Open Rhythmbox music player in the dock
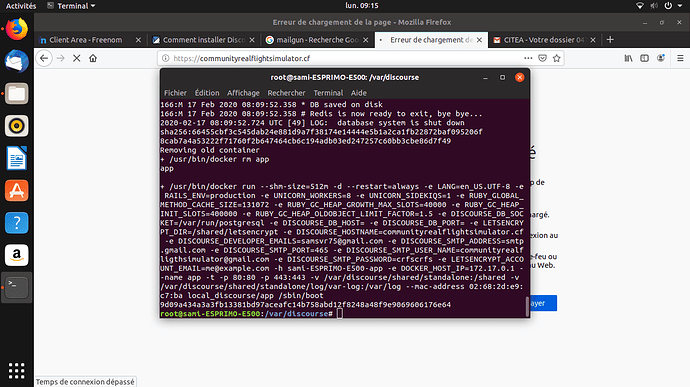This screenshot has width=690, height=387. coord(17,126)
